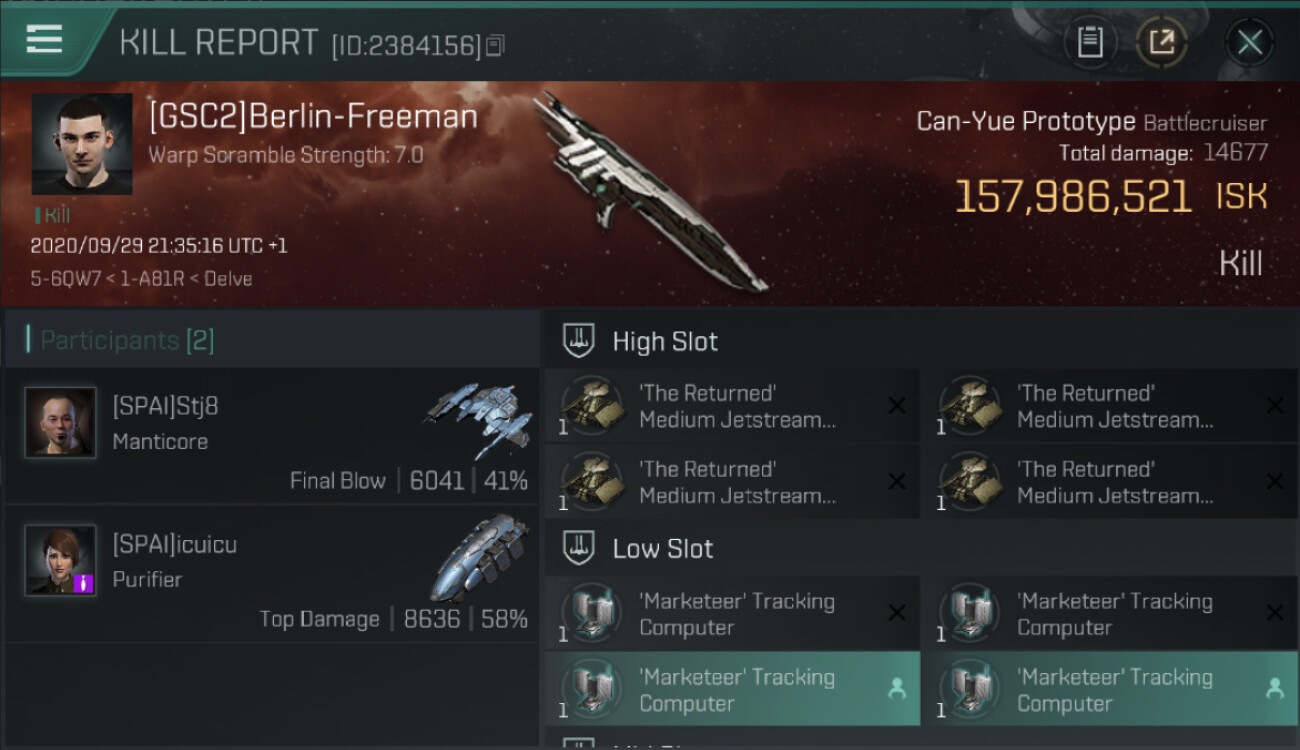View Berlin-Freeman pilot portrait

pos(82,144)
